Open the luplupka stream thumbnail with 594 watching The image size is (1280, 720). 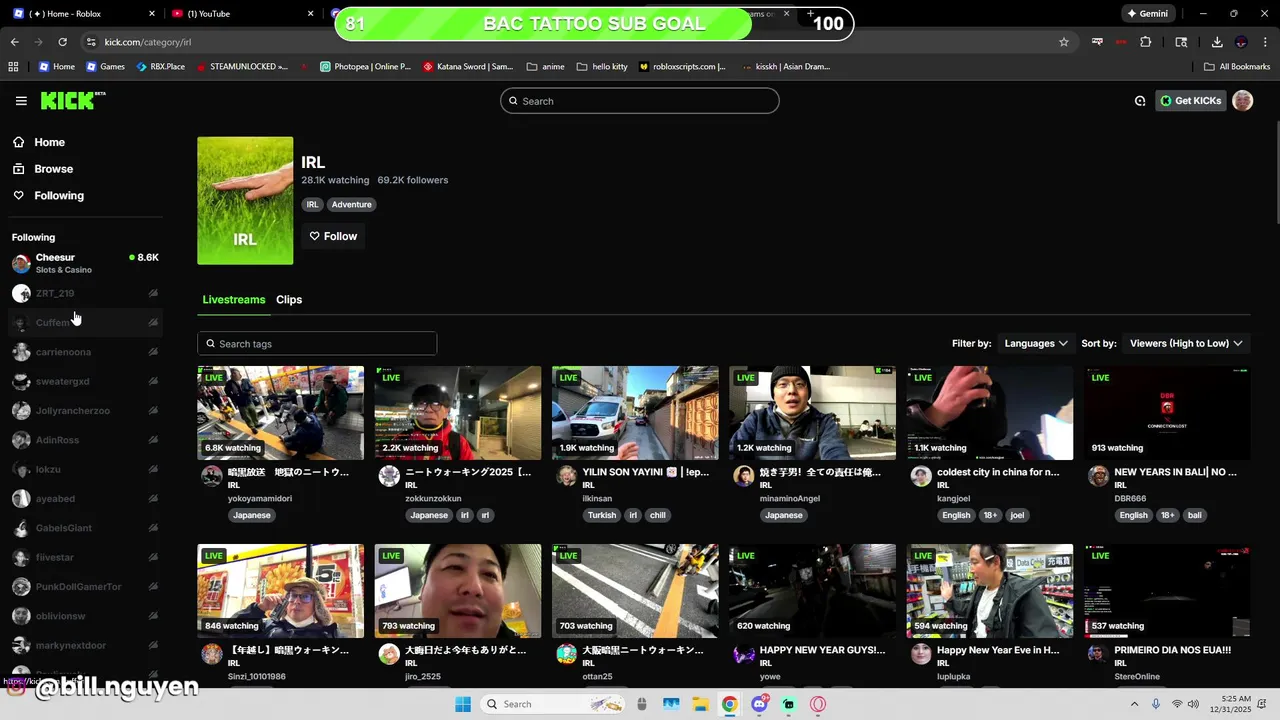coord(990,591)
